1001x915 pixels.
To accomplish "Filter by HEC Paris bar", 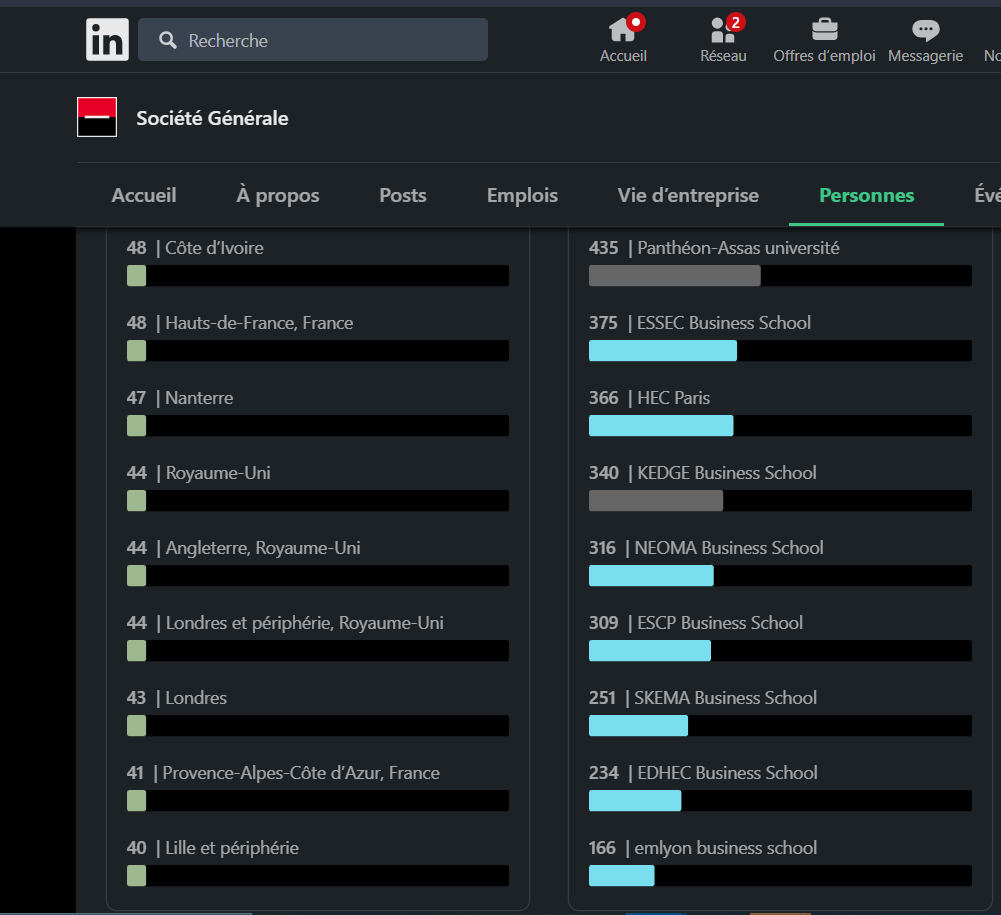I will click(x=780, y=426).
